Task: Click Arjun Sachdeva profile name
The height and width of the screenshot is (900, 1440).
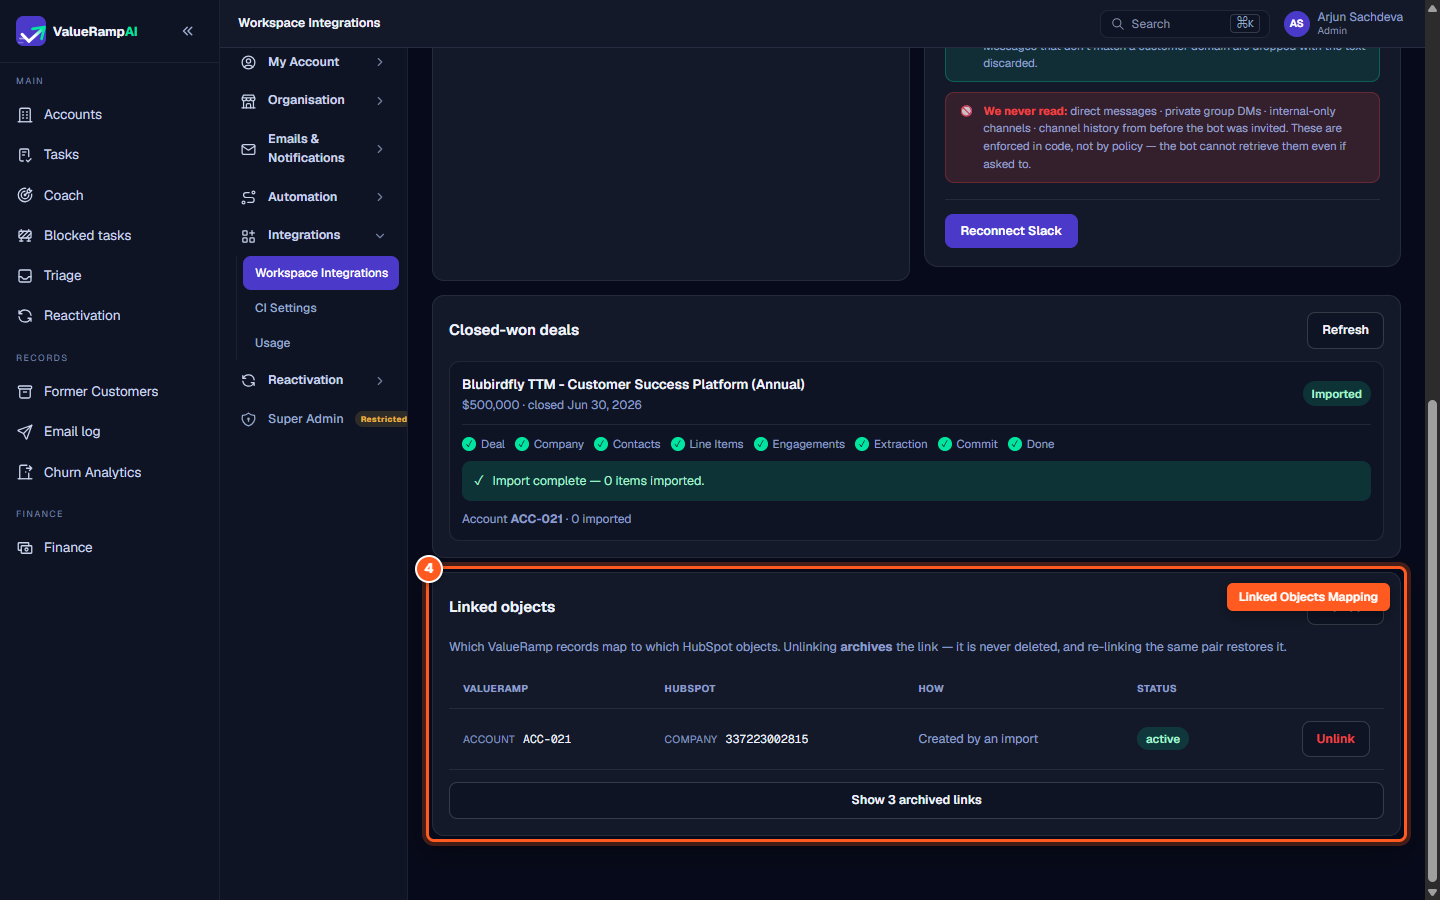Action: pyautogui.click(x=1360, y=17)
